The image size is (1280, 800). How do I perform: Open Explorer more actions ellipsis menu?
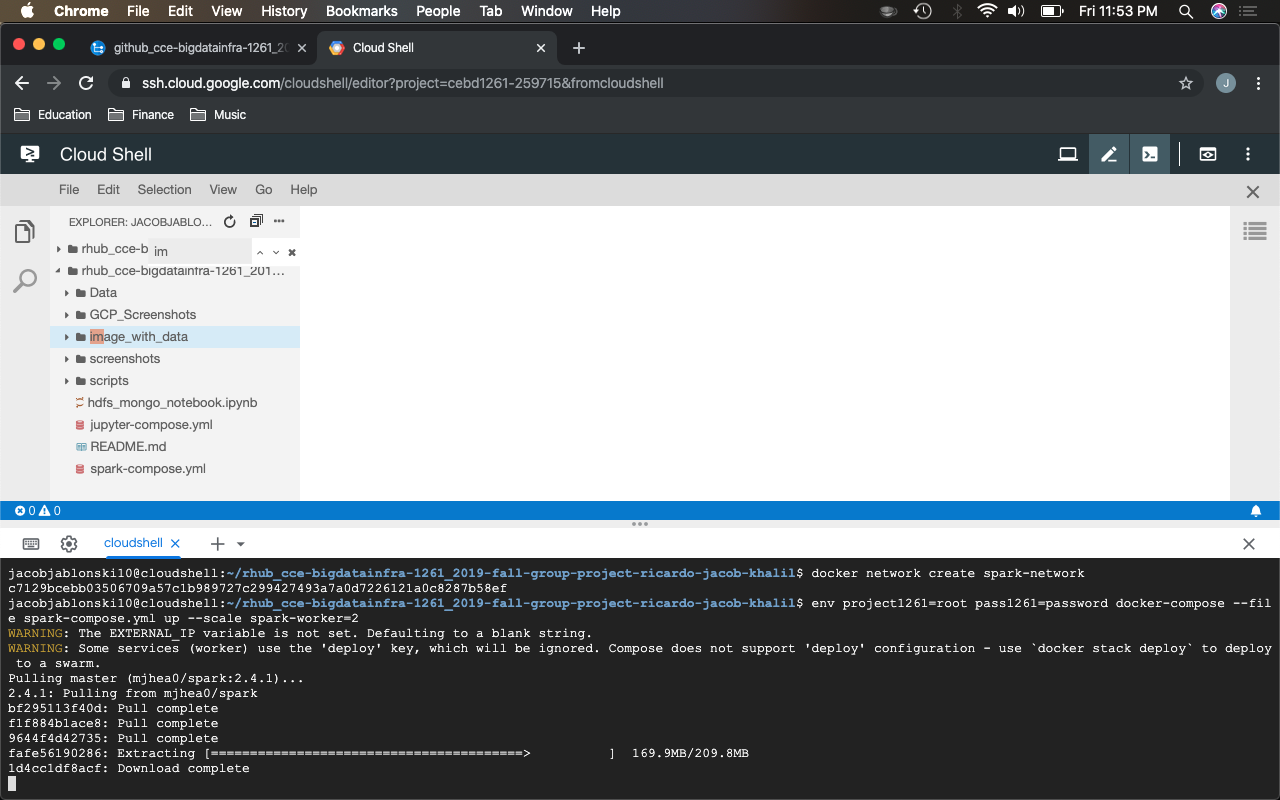click(279, 221)
